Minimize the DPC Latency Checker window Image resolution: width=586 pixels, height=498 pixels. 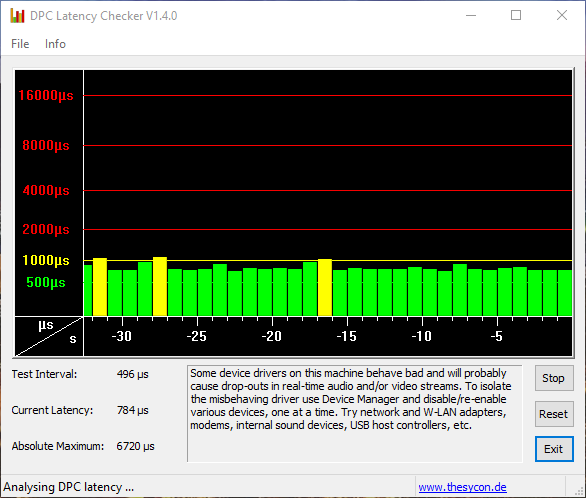tap(471, 15)
